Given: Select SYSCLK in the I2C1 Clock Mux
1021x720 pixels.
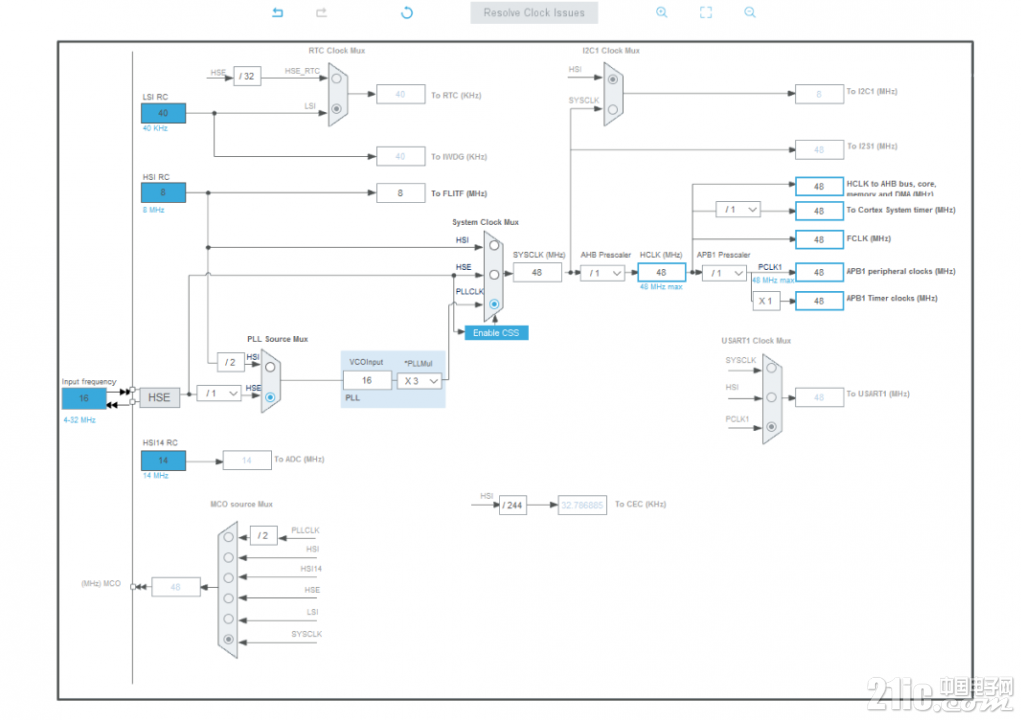Looking at the screenshot, I should 613,109.
